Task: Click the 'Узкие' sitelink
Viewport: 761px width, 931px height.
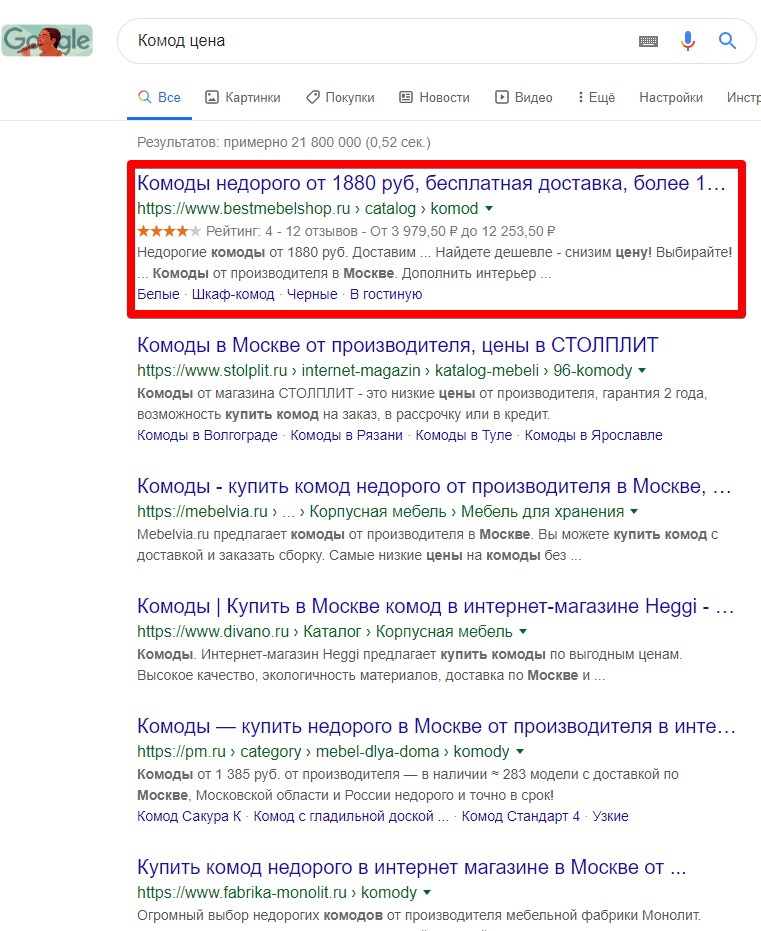Action: (610, 816)
